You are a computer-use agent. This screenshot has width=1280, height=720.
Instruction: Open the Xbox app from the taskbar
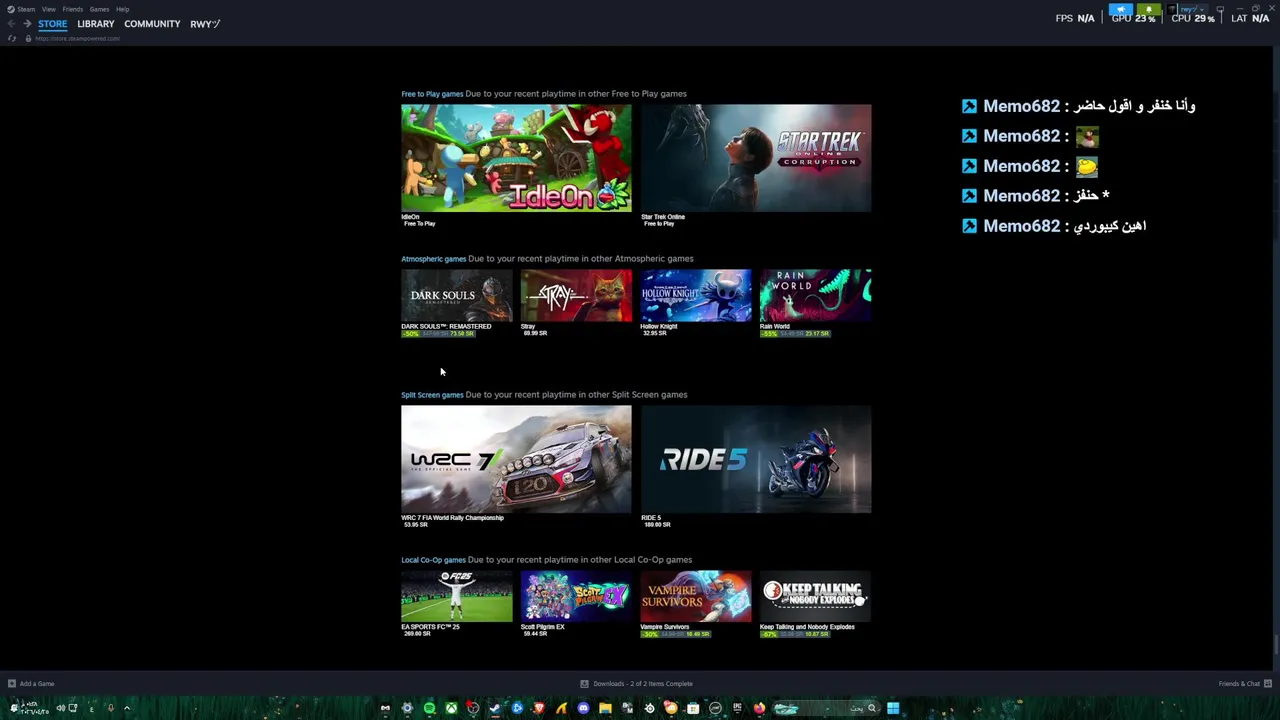pos(451,708)
